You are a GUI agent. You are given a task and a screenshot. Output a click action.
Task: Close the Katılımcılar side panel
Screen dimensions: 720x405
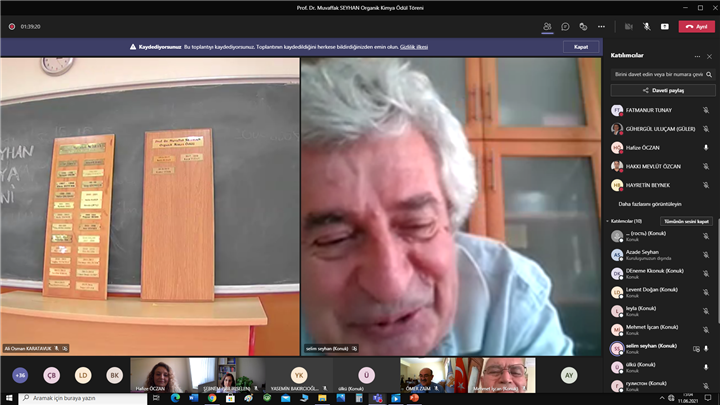click(x=708, y=56)
